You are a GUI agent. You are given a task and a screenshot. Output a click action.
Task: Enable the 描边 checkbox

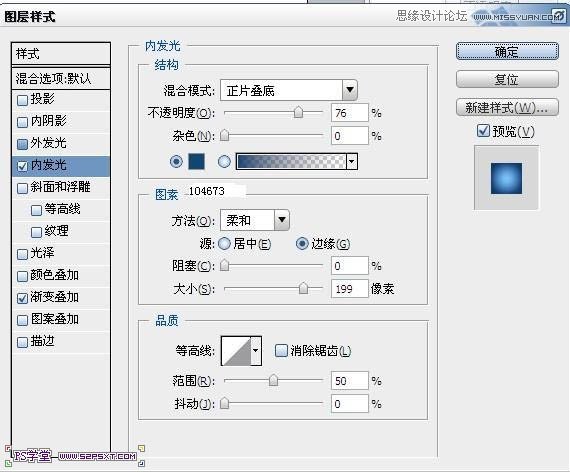23,342
